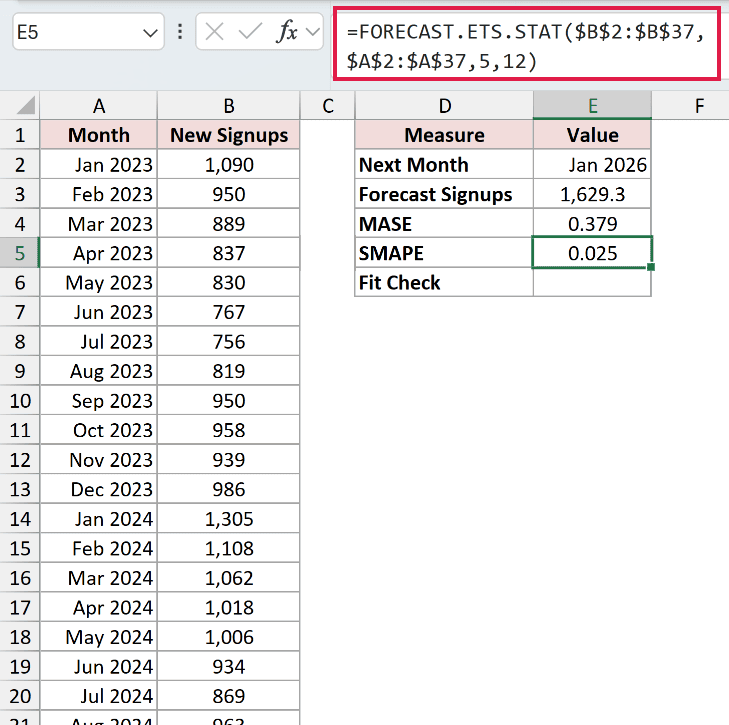729x725 pixels.
Task: Select the cell containing 1,062
Action: tap(229, 578)
